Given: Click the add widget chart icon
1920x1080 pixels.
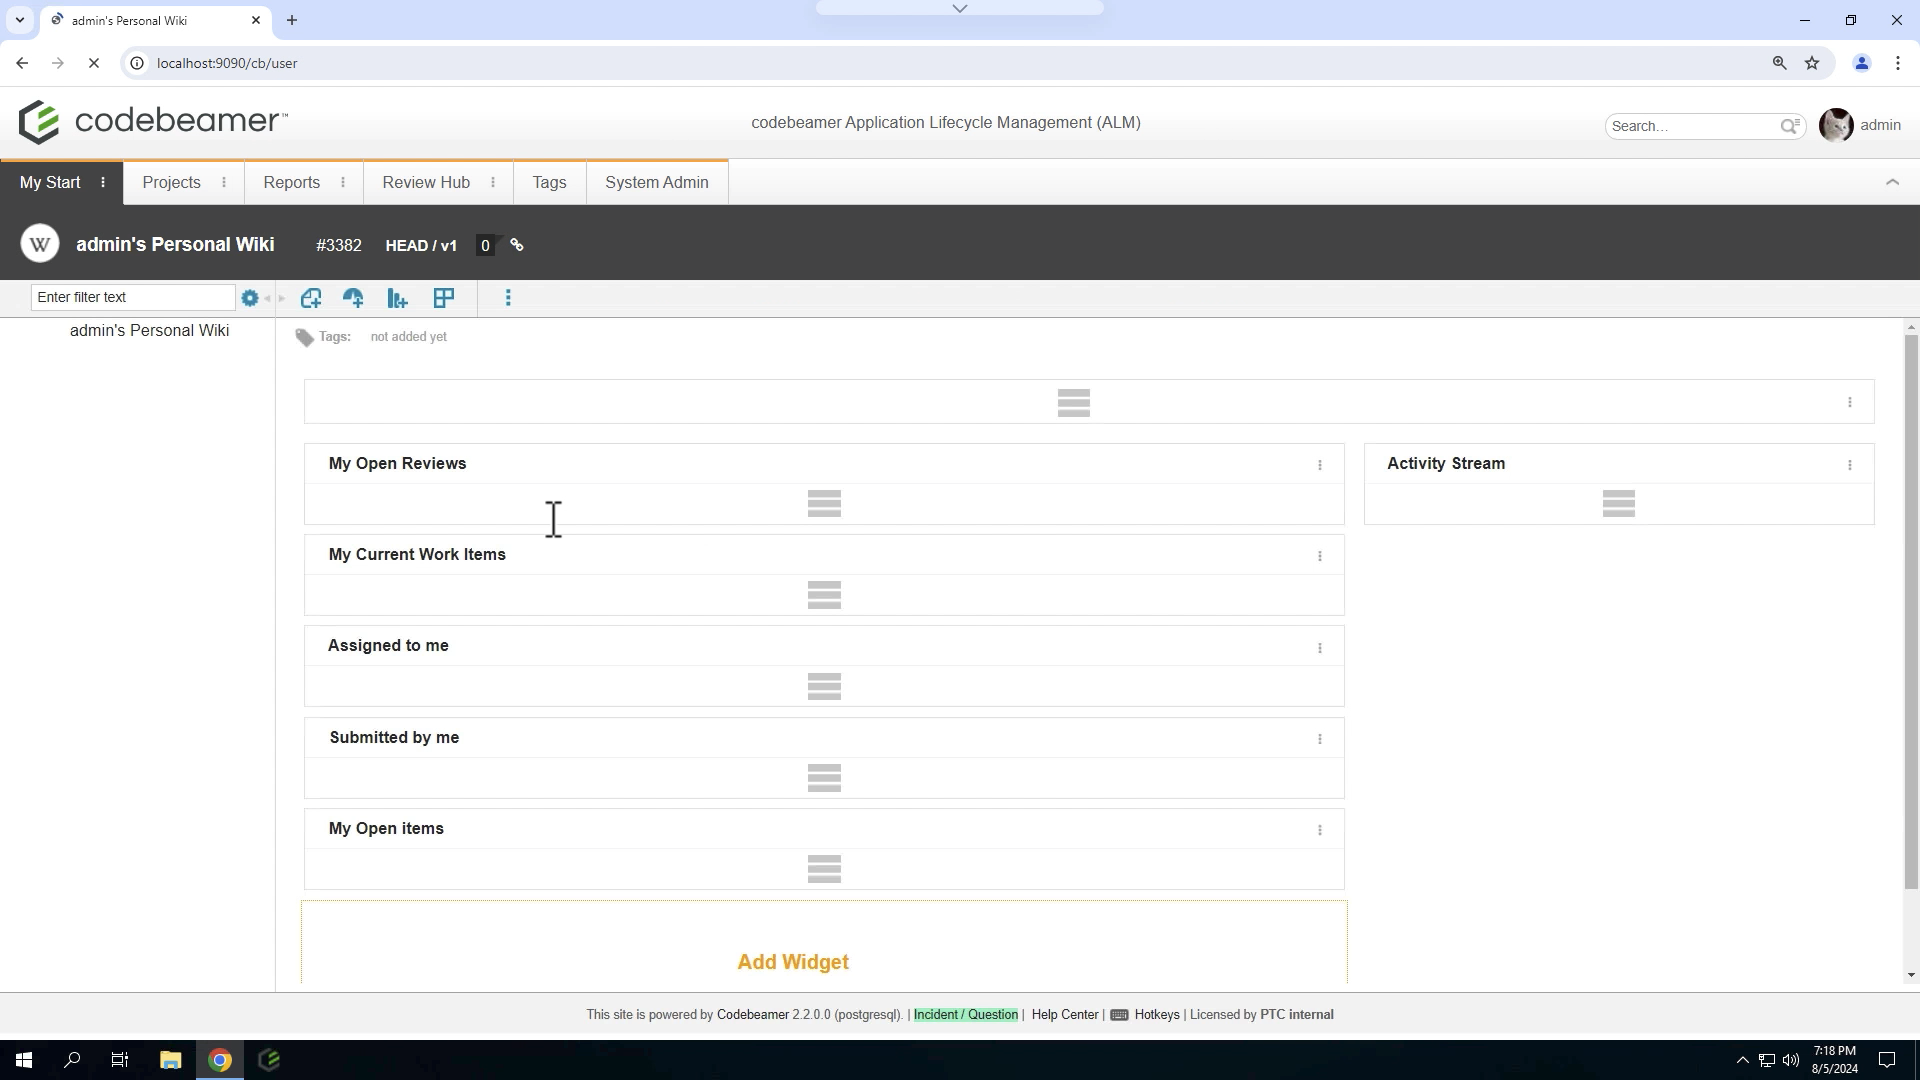Looking at the screenshot, I should 397,298.
